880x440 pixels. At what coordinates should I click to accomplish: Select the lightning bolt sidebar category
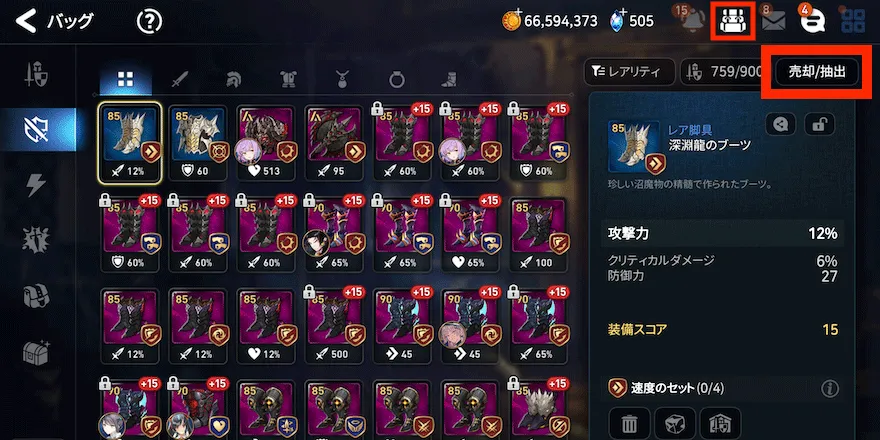pos(36,185)
